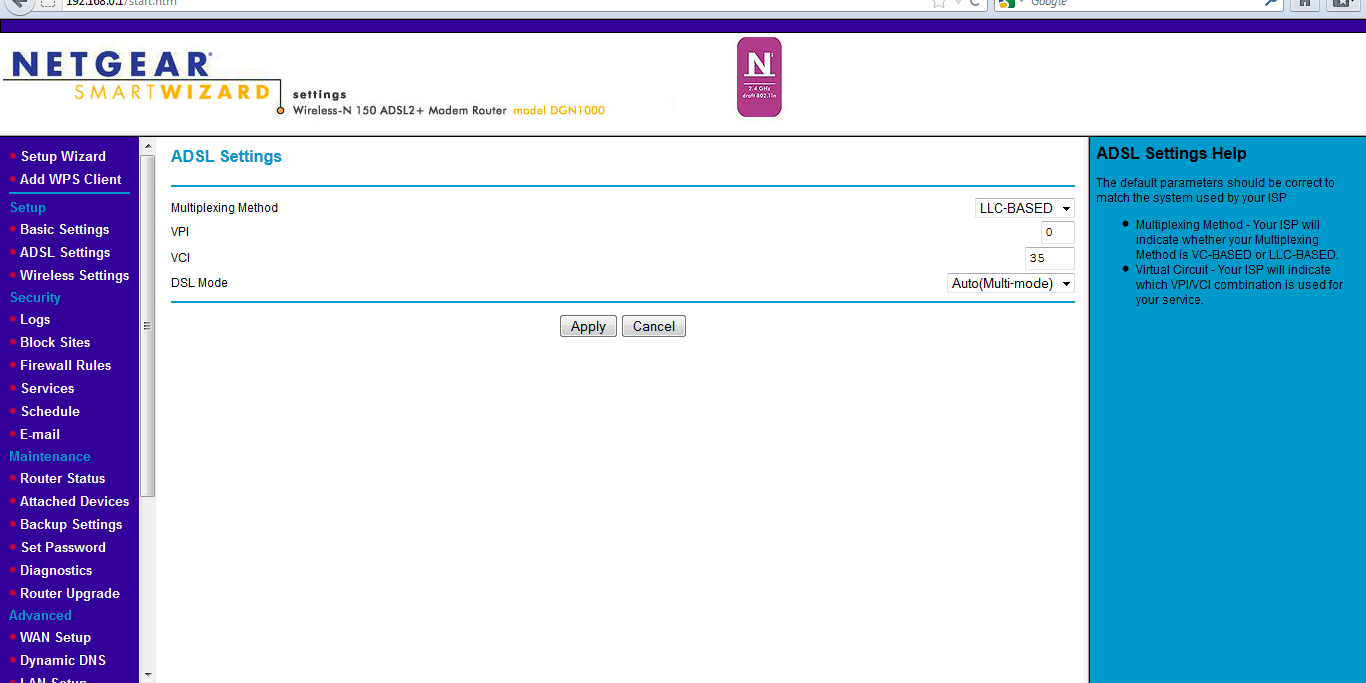Click the Cancel button
The image size is (1366, 683).
coord(653,326)
